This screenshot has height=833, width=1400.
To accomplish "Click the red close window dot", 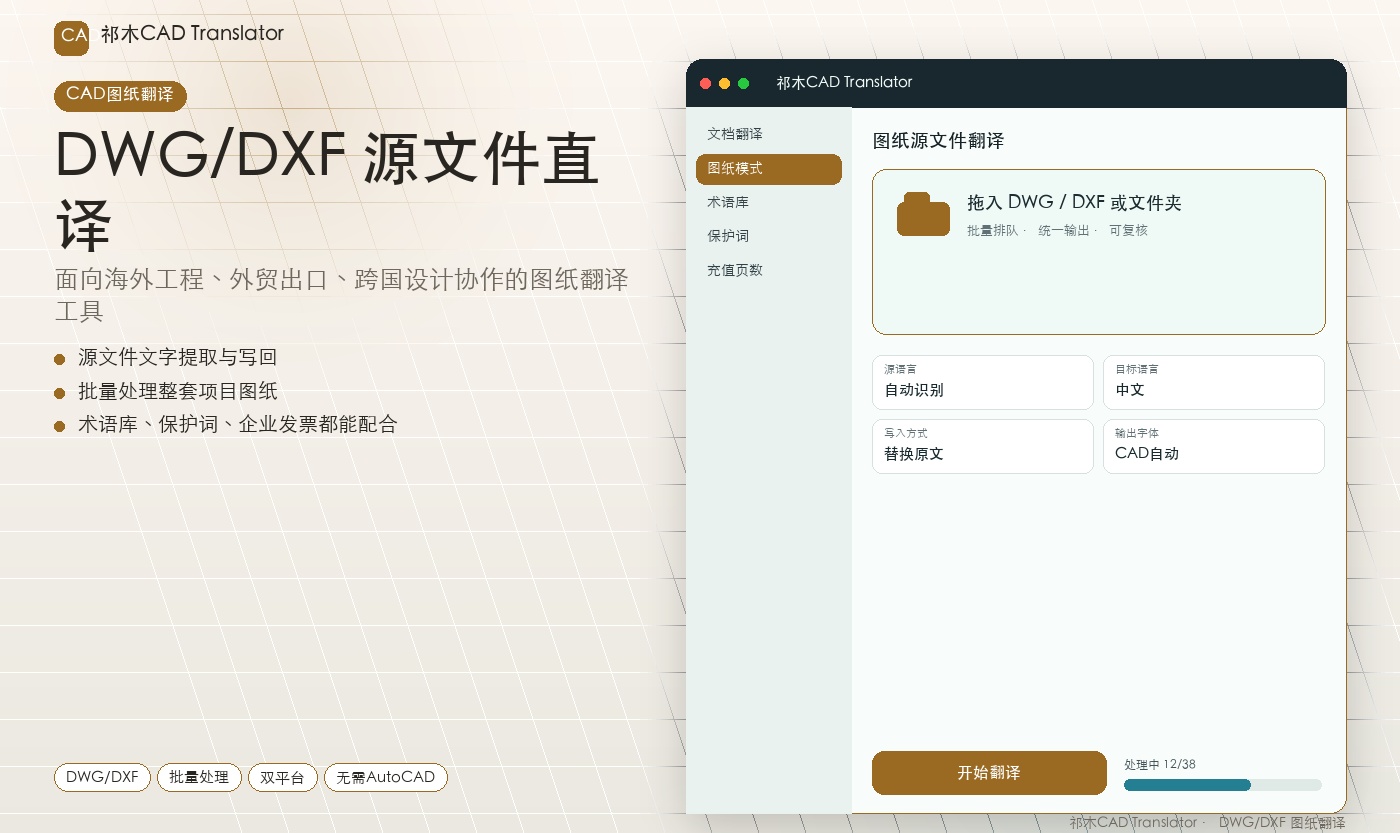I will point(706,83).
